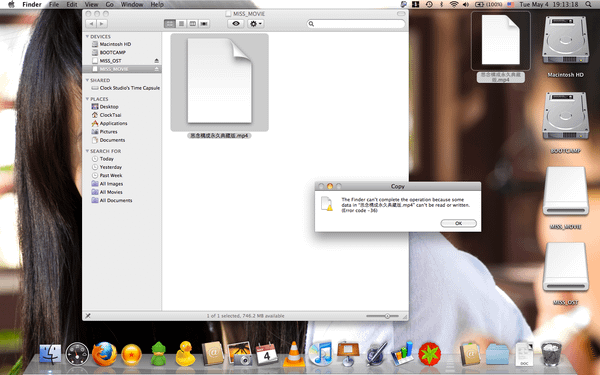Open the Go menu

(x=109, y=5)
